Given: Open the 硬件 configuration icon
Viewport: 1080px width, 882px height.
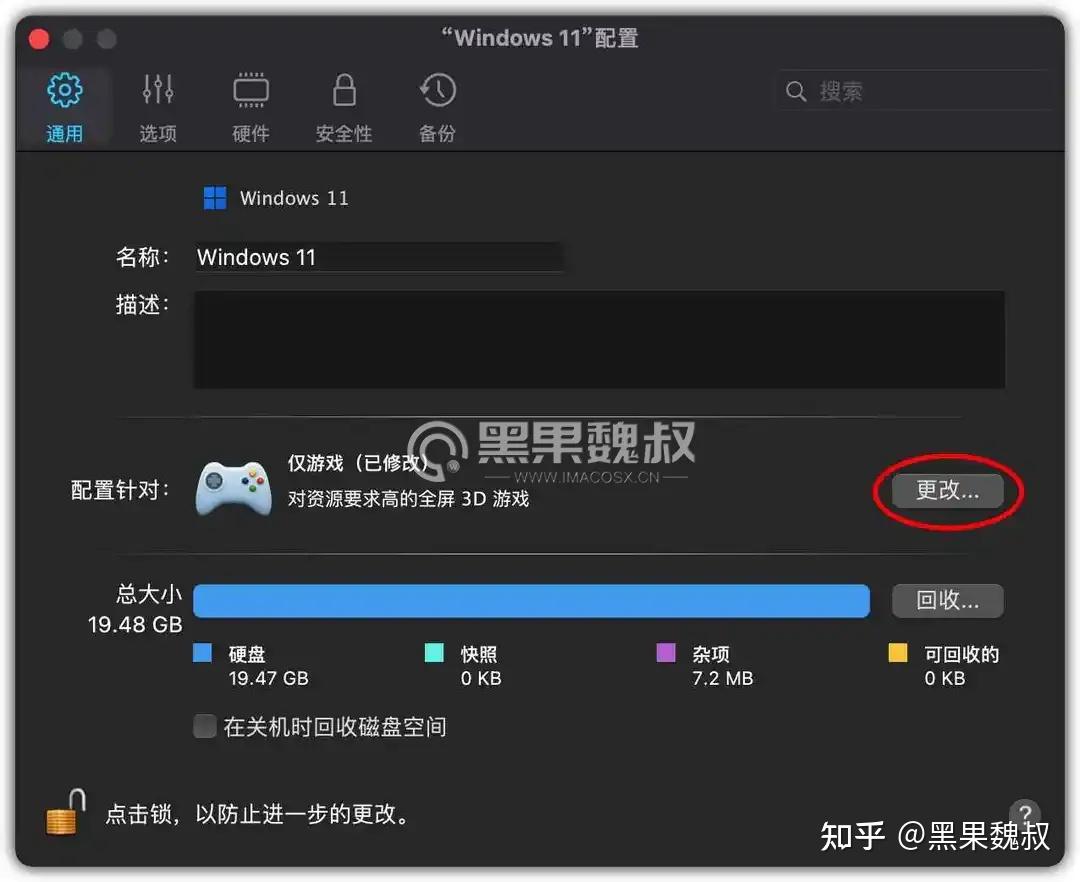Looking at the screenshot, I should 250,90.
